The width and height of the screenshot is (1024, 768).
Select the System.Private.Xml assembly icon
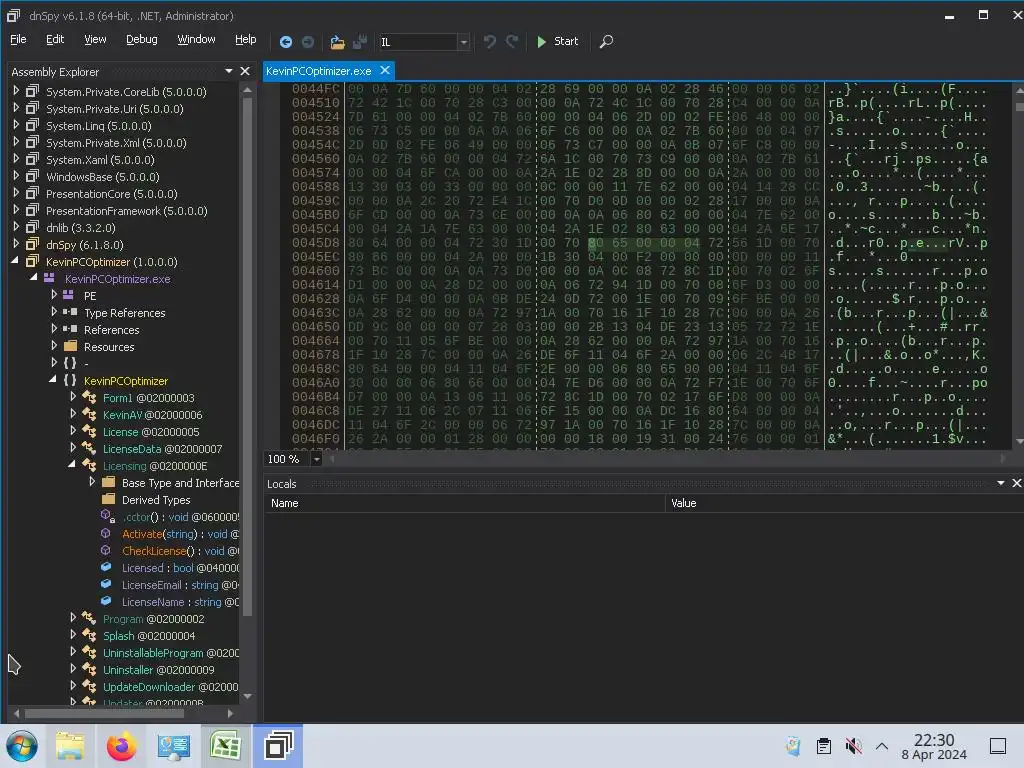pos(32,142)
